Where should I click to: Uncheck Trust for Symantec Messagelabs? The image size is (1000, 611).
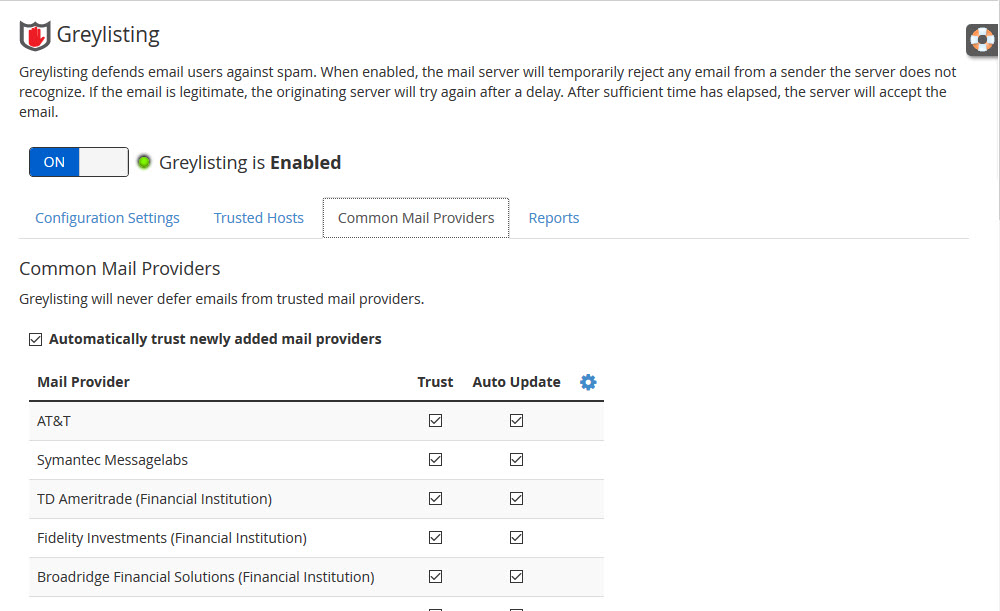[x=435, y=460]
